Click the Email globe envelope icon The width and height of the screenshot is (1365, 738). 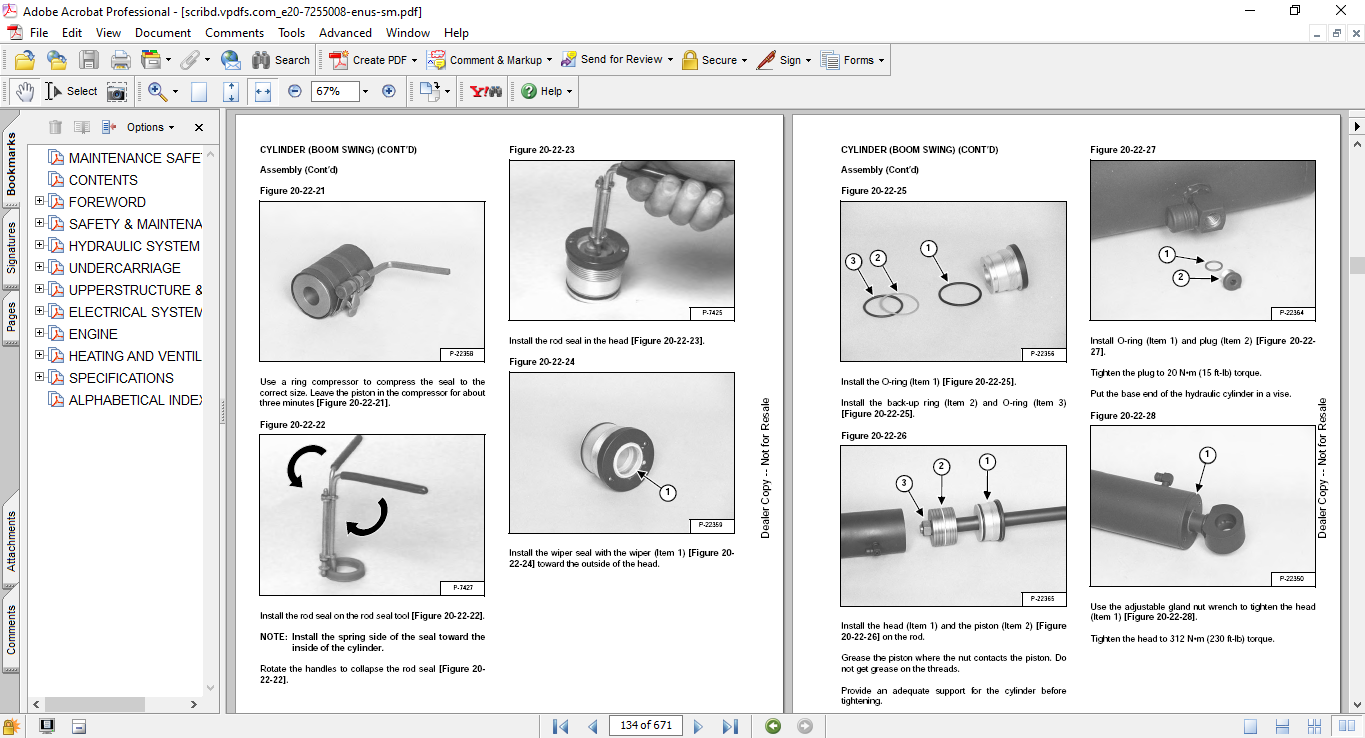point(231,60)
